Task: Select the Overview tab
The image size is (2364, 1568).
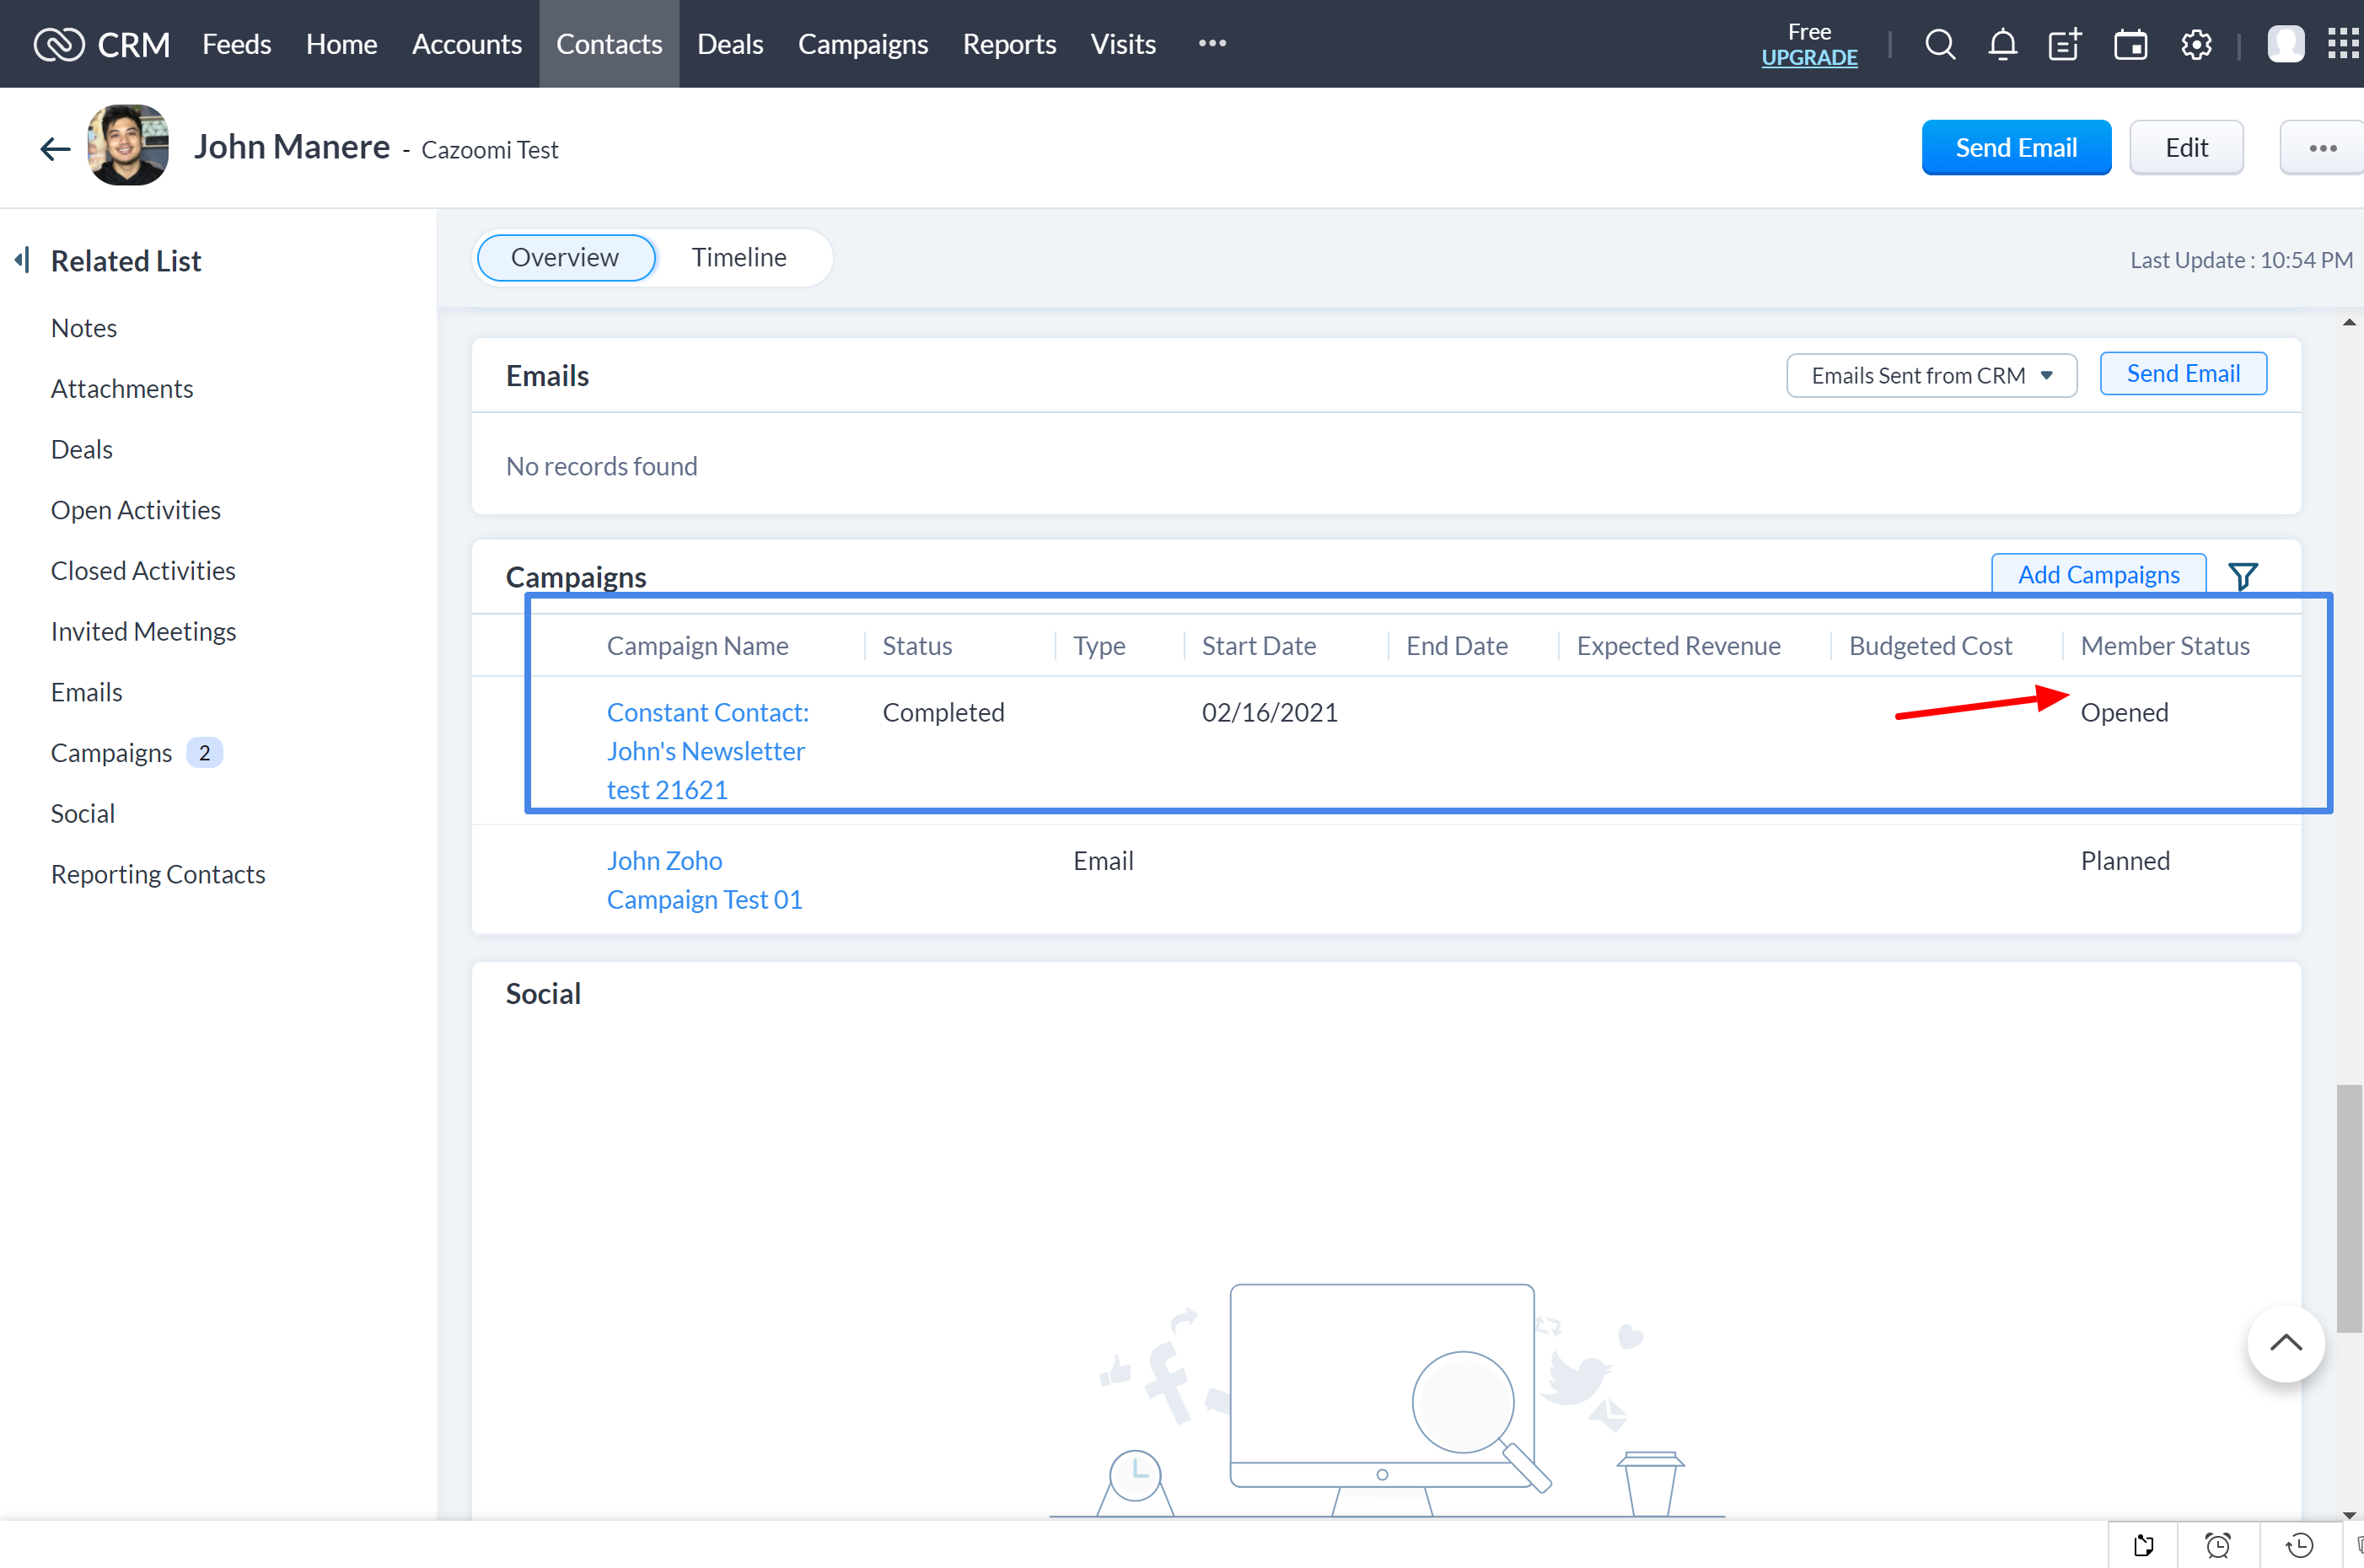Action: (x=565, y=257)
